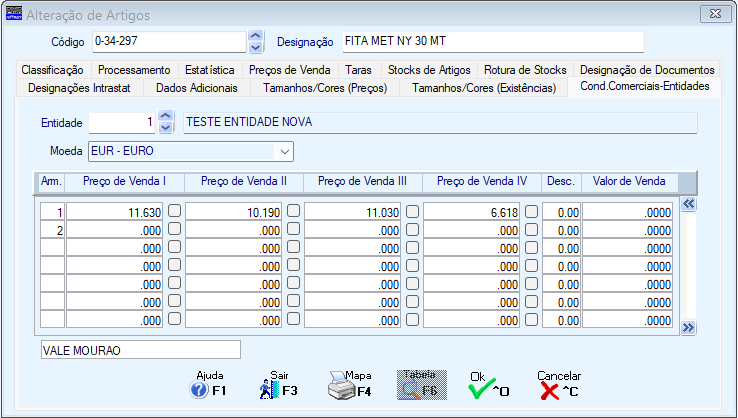Open the Moeda EUR - EURO dropdown
Screen dimensions: 738x418
[x=284, y=152]
